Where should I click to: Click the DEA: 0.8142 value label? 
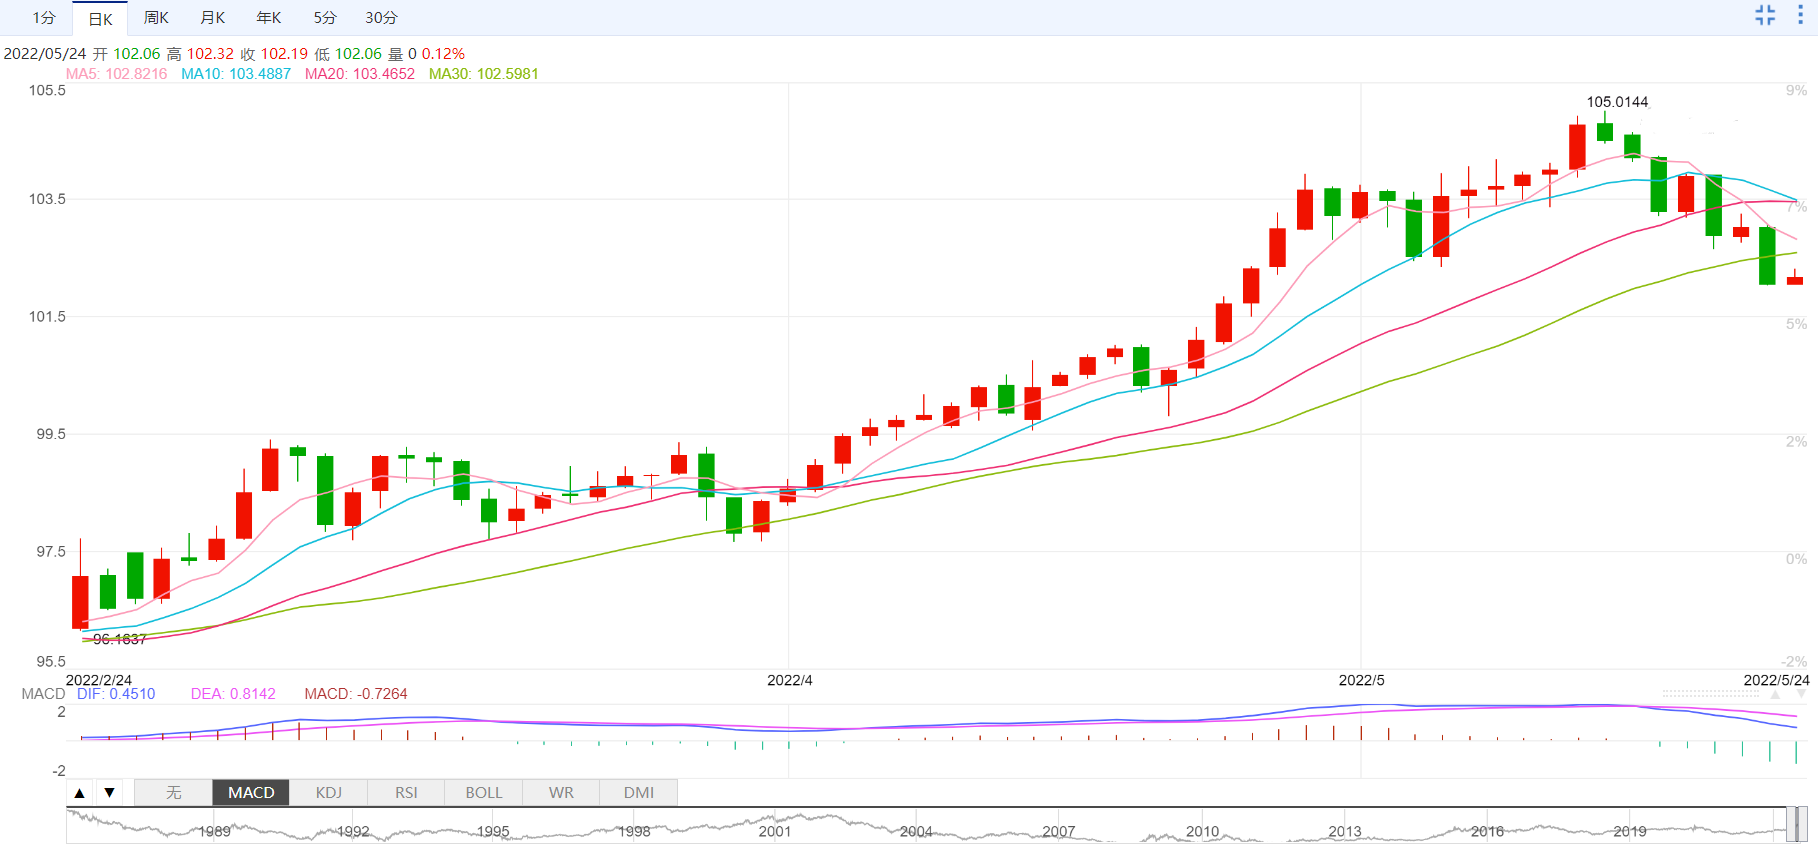233,694
